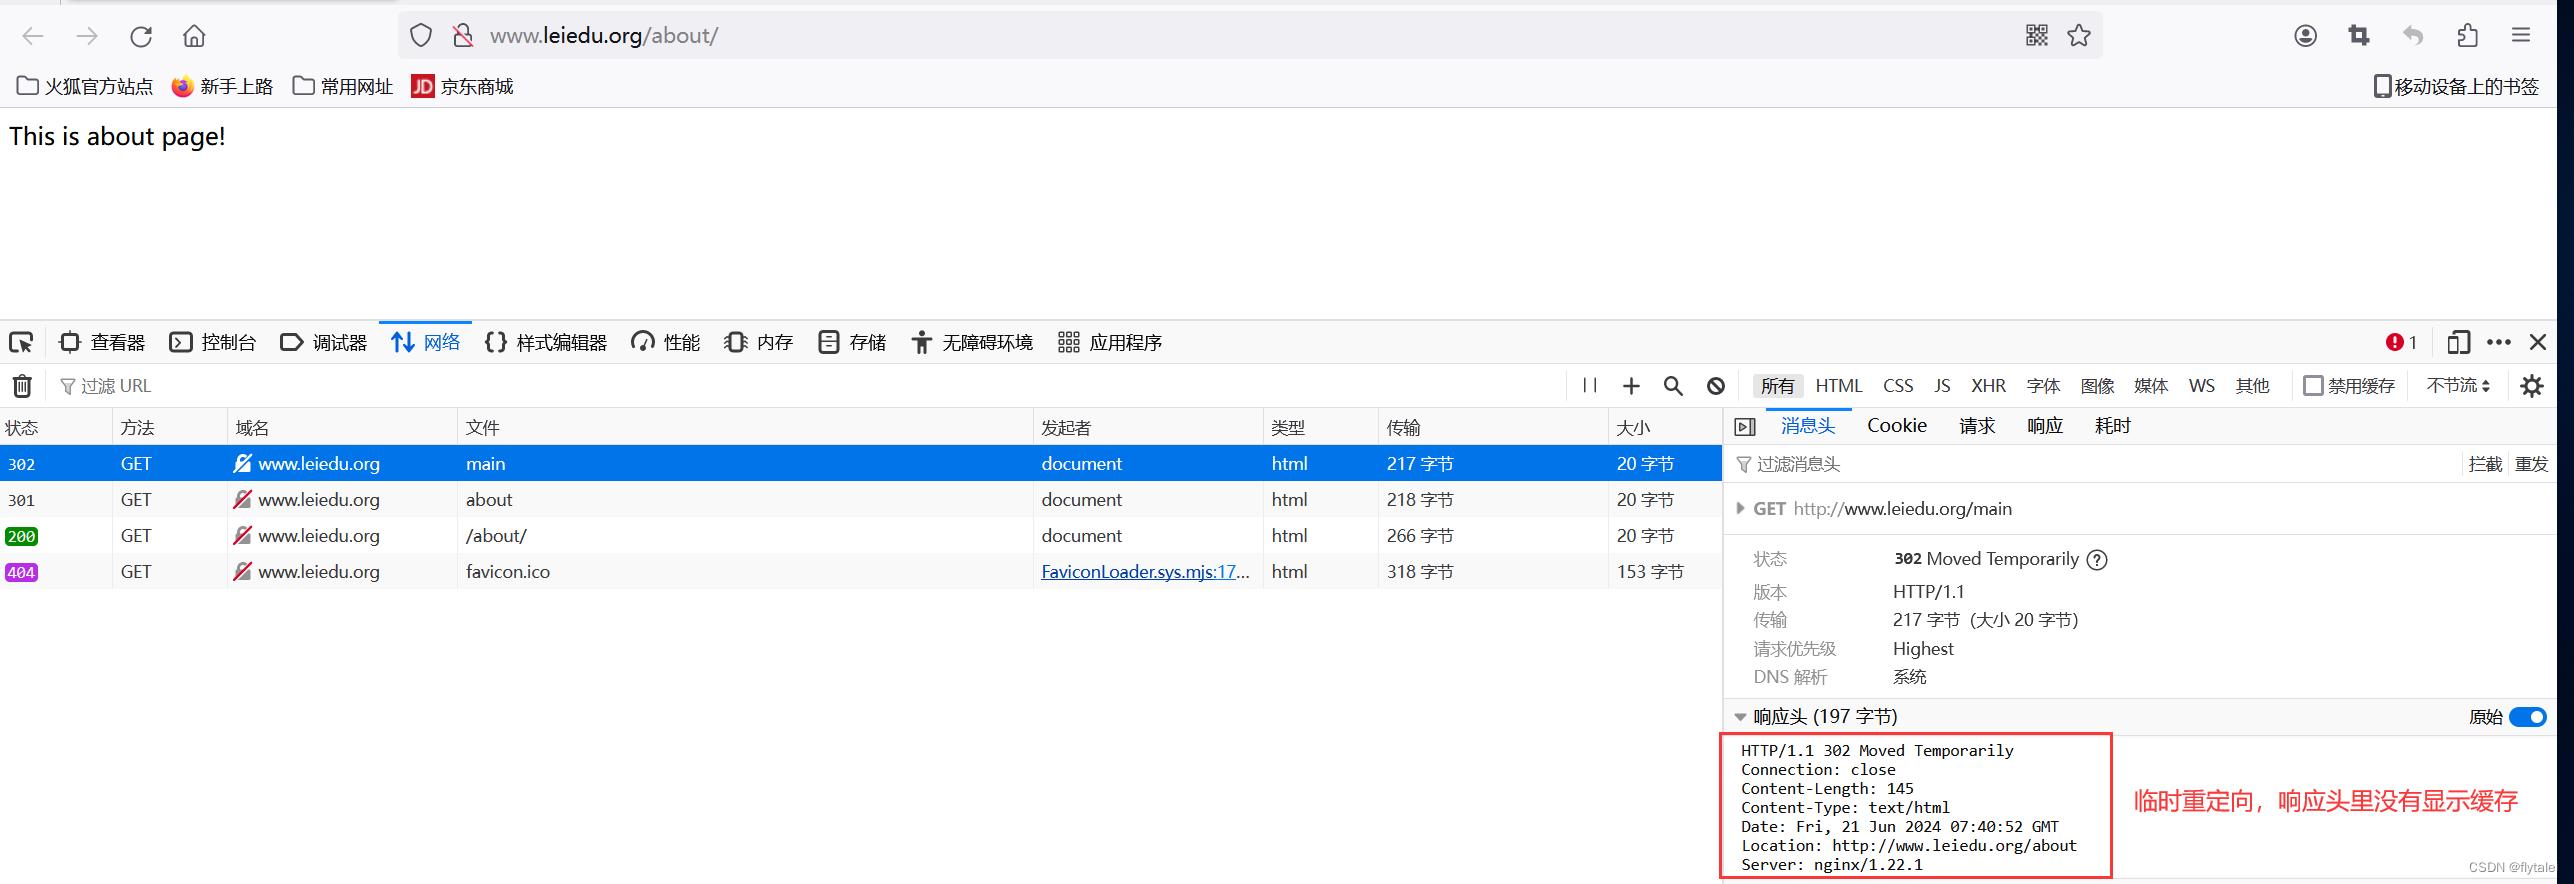2574x884 pixels.
Task: Open the Firefox application menu
Action: click(x=2521, y=36)
